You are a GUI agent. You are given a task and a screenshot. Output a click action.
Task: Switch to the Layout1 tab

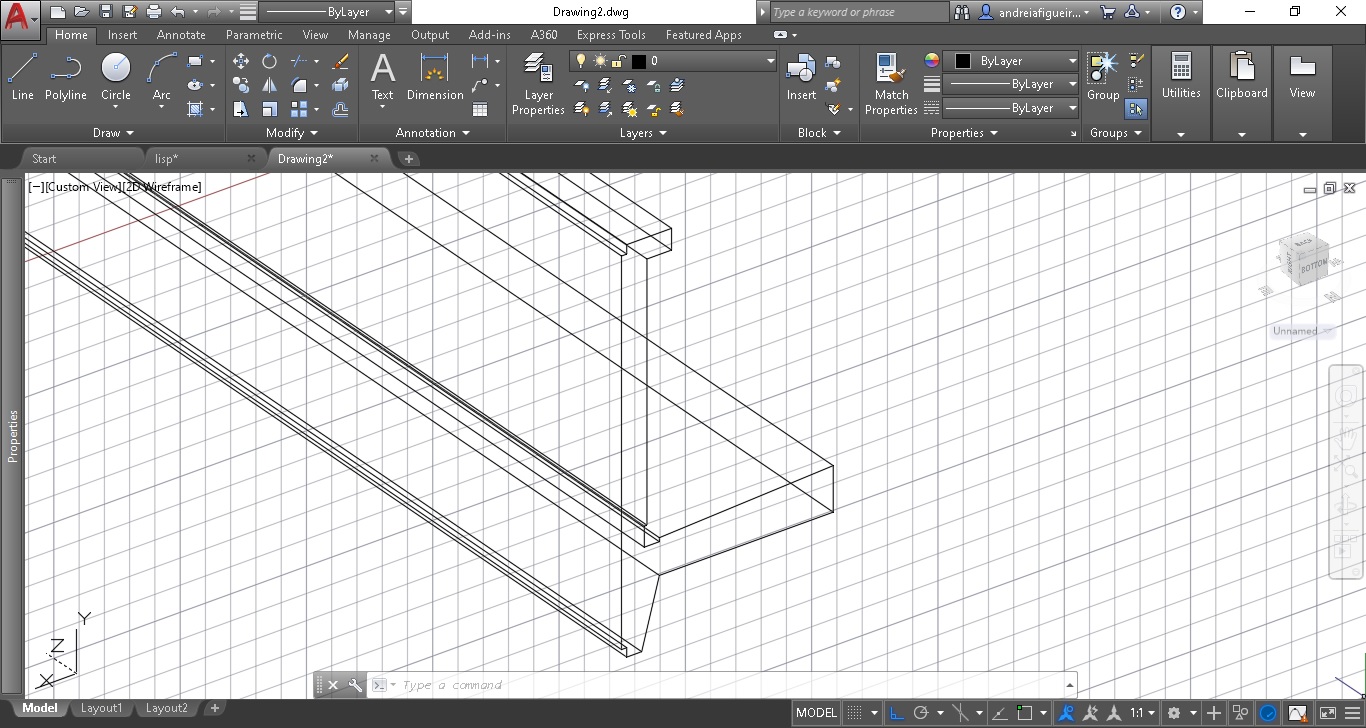pos(101,708)
